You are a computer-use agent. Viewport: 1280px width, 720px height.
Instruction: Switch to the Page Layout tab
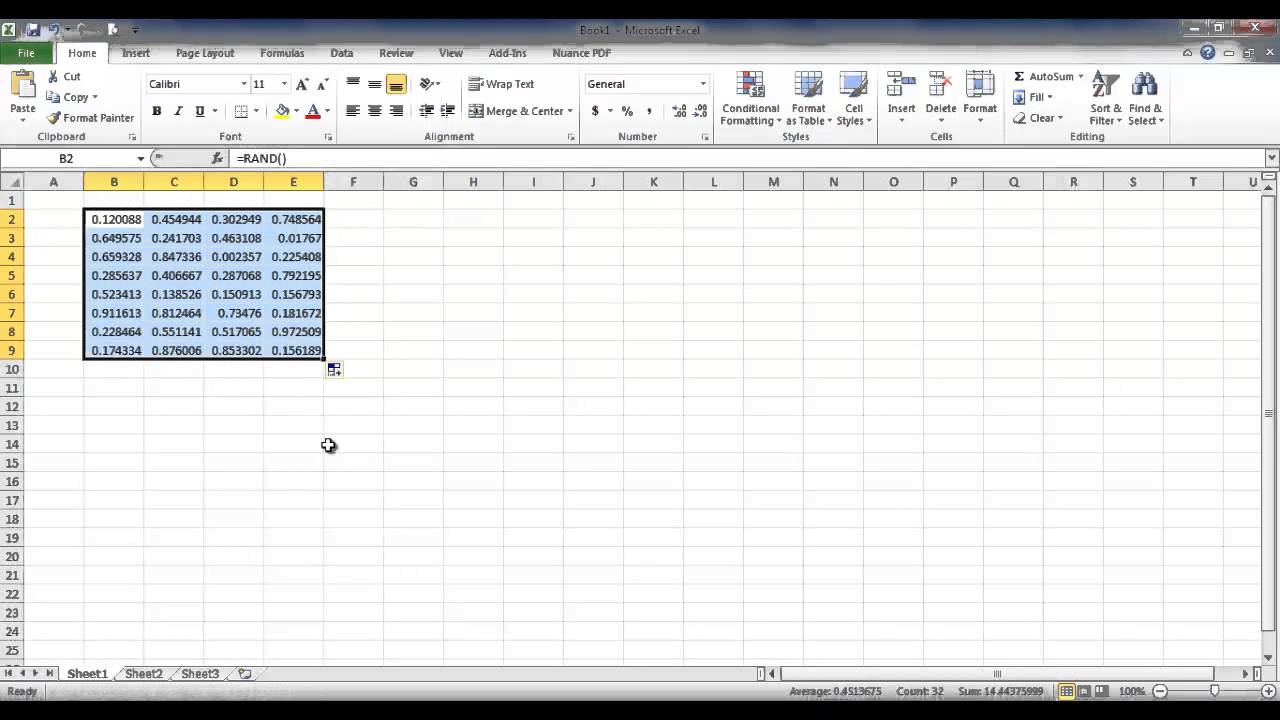[x=205, y=53]
